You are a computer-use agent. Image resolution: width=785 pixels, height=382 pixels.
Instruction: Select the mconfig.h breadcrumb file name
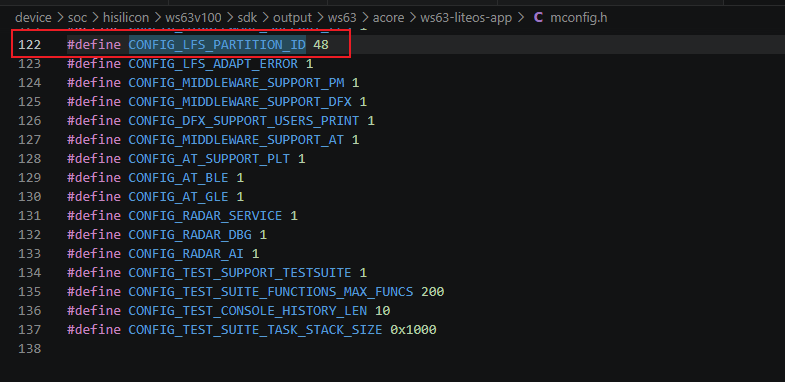pyautogui.click(x=578, y=18)
